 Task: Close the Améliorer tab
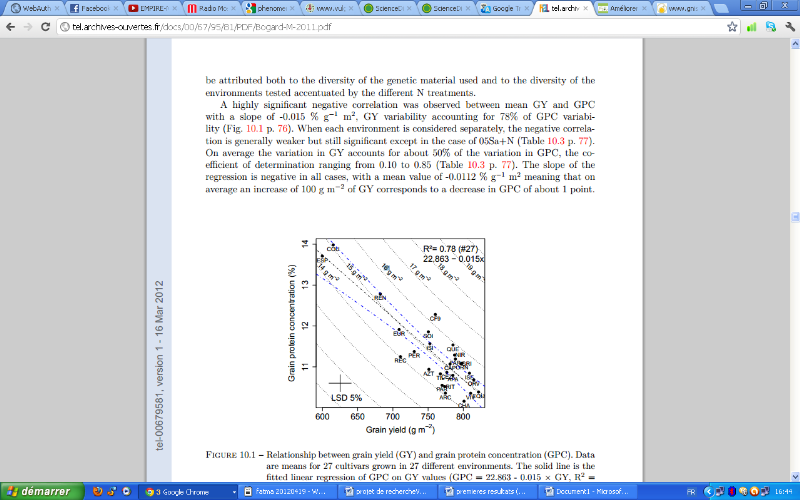click(645, 8)
